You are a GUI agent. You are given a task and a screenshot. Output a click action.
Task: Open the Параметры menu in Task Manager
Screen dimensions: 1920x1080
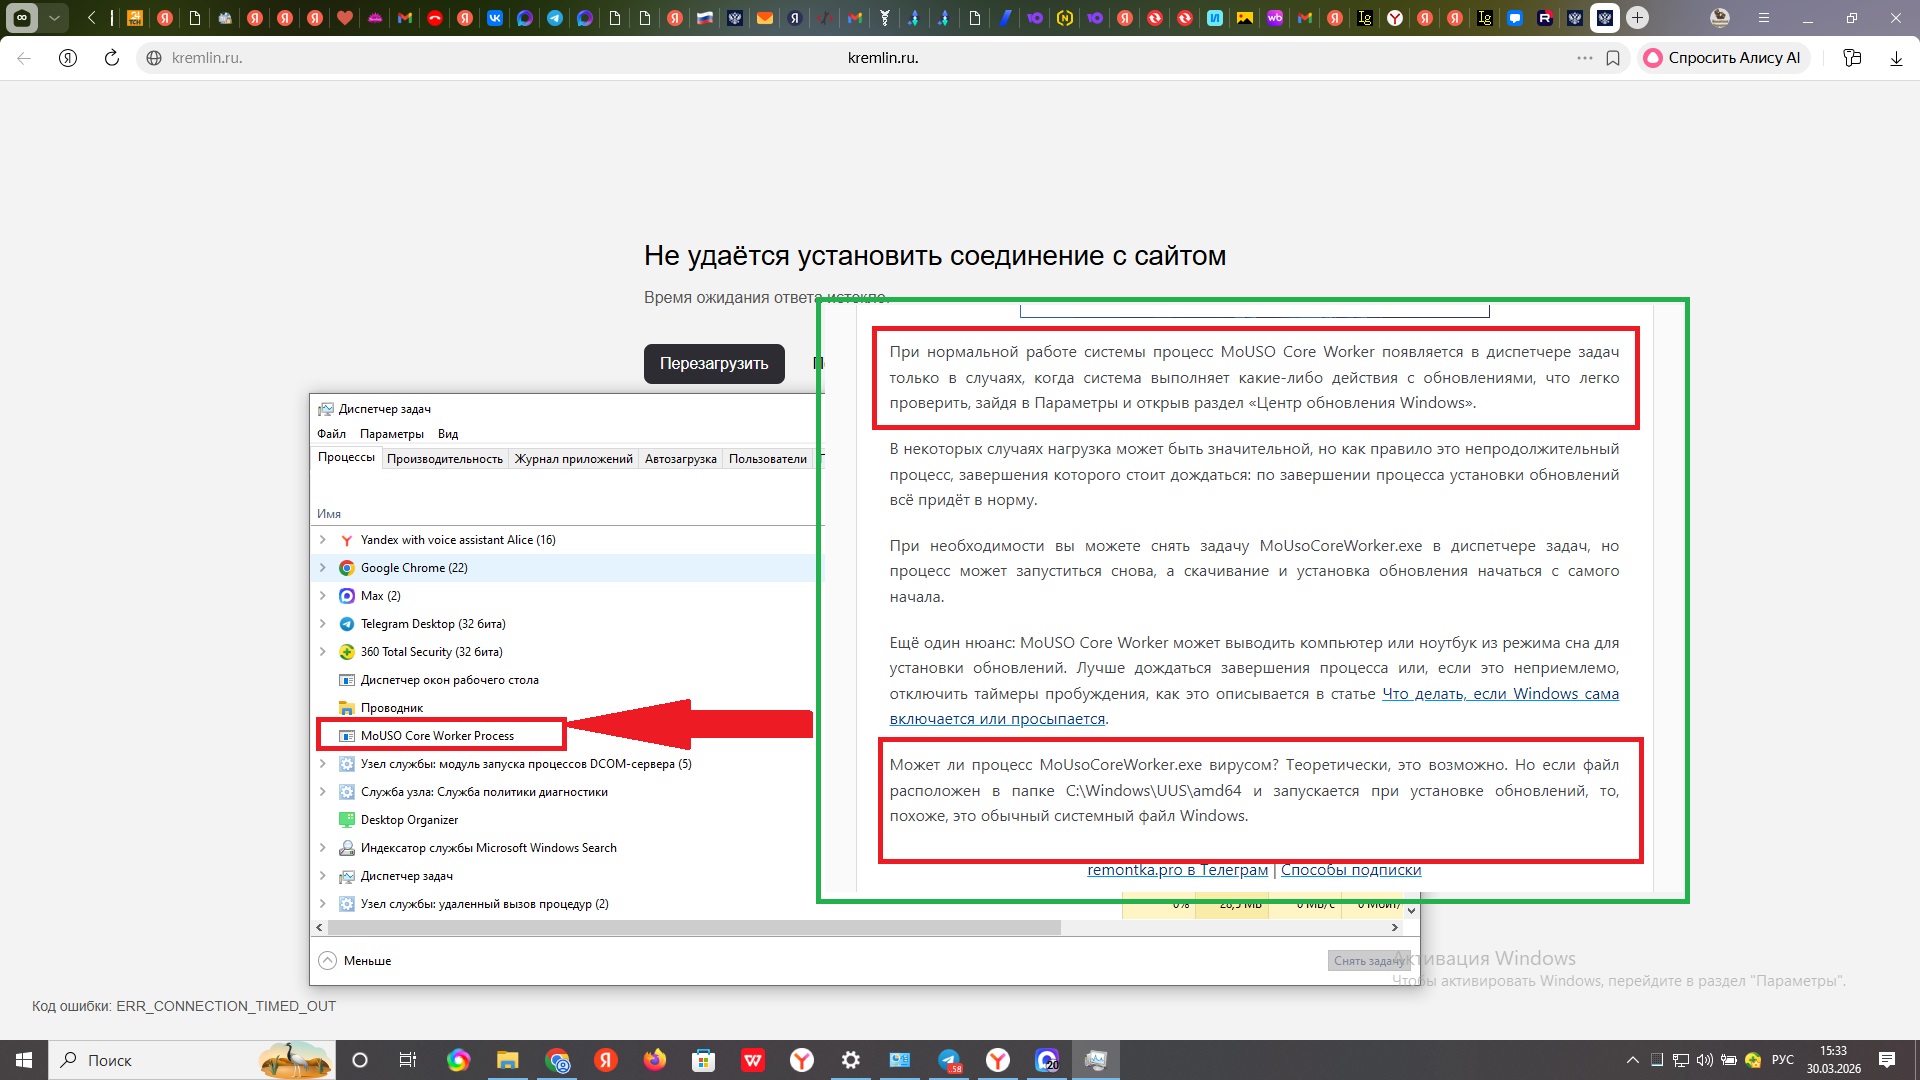pos(391,434)
